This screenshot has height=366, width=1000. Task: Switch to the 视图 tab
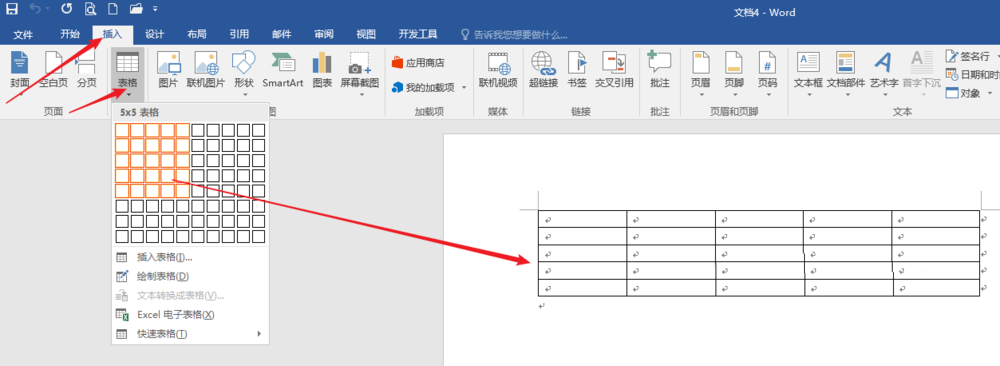pyautogui.click(x=366, y=34)
